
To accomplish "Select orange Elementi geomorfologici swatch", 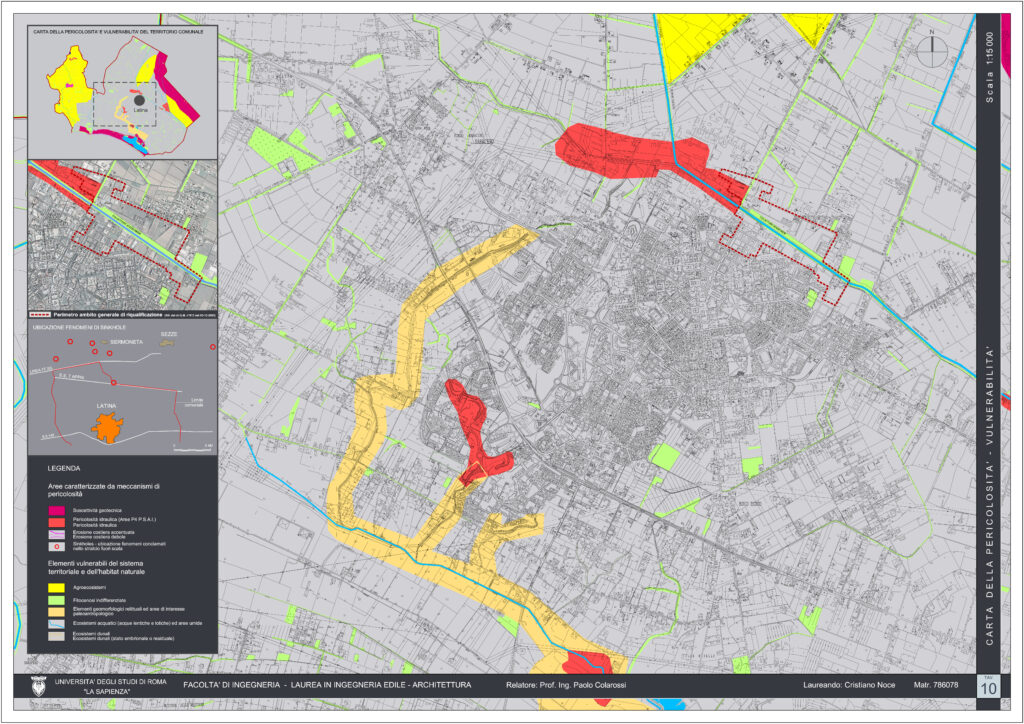I will point(56,612).
